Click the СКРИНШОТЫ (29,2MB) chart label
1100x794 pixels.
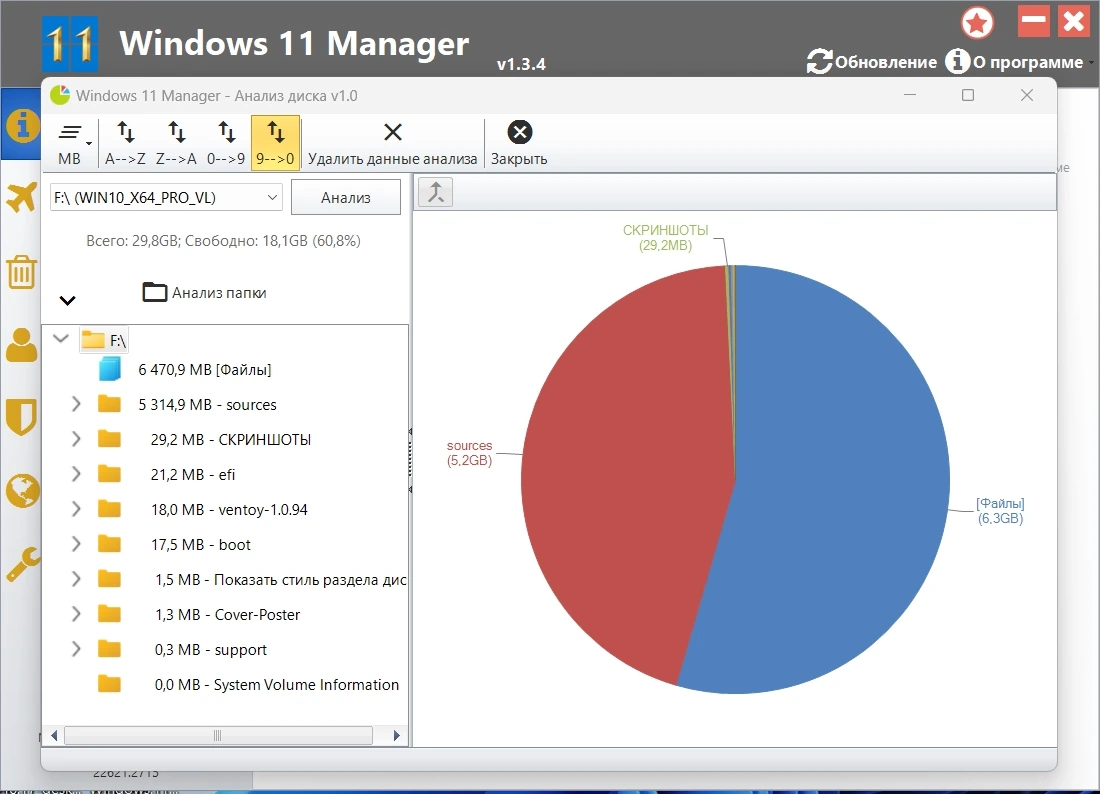pos(665,237)
